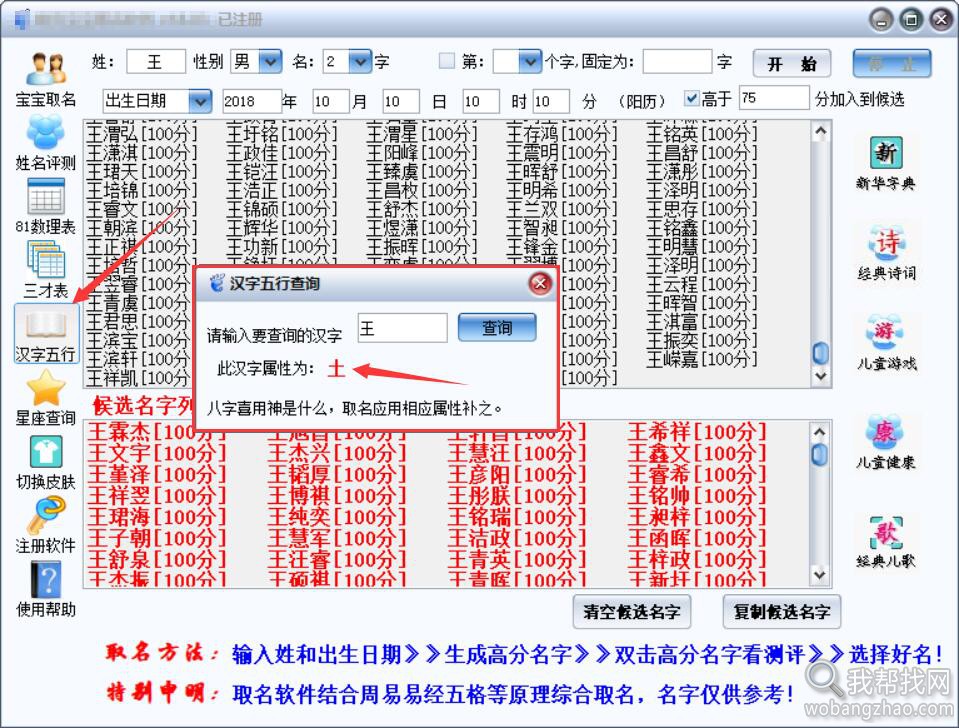Click the character query input in dialog
959x728 pixels.
[x=402, y=329]
